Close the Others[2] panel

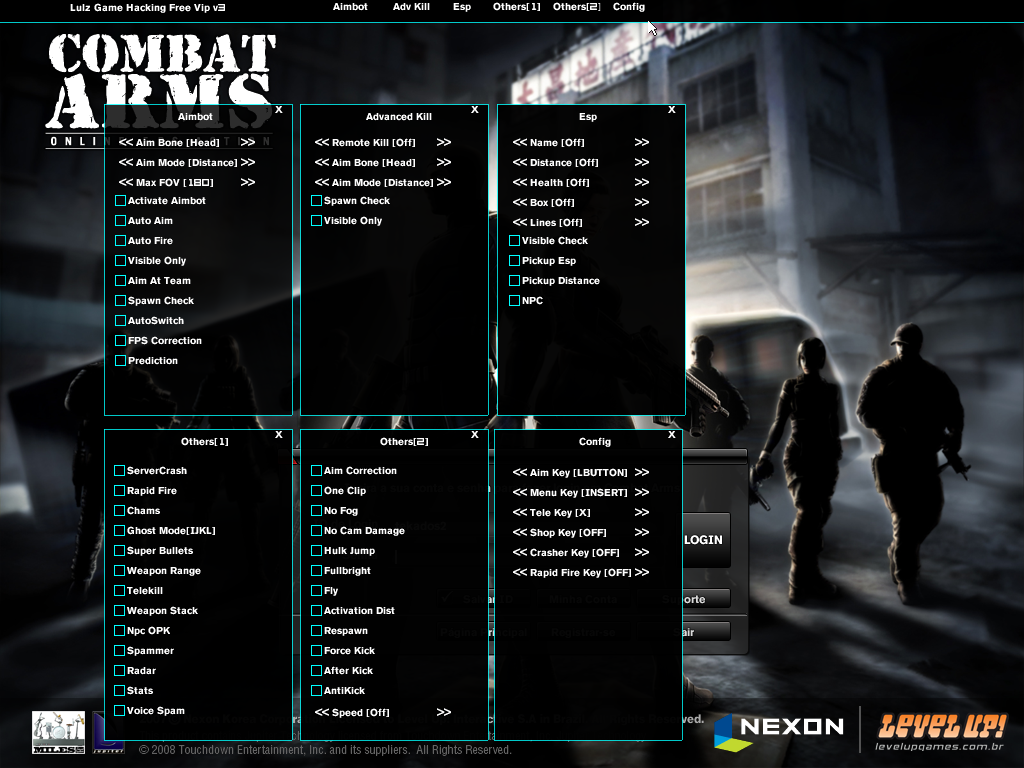(475, 434)
